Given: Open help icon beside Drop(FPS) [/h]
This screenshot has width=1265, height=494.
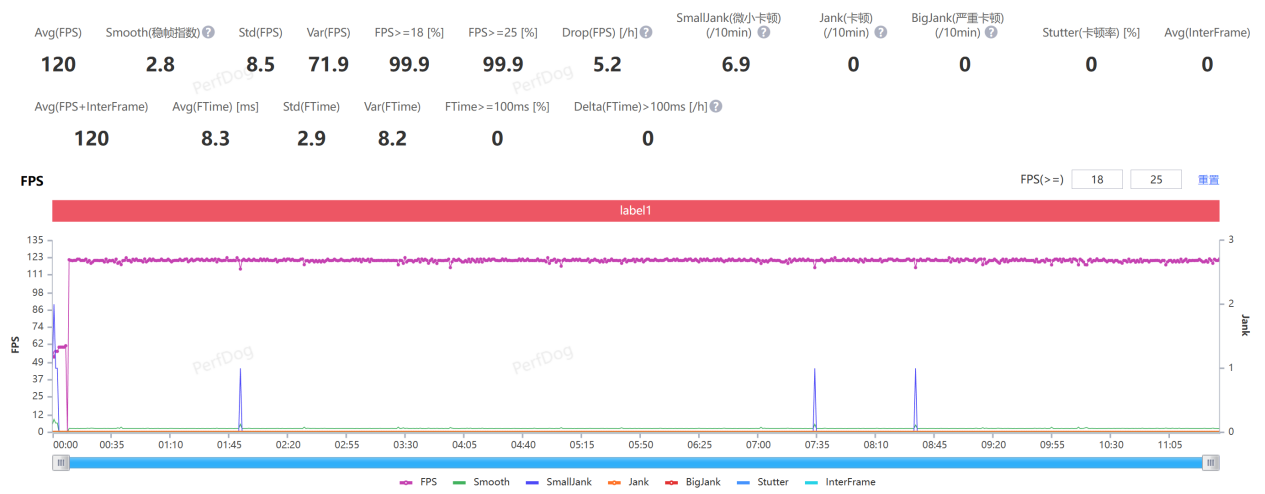Looking at the screenshot, I should click(646, 32).
